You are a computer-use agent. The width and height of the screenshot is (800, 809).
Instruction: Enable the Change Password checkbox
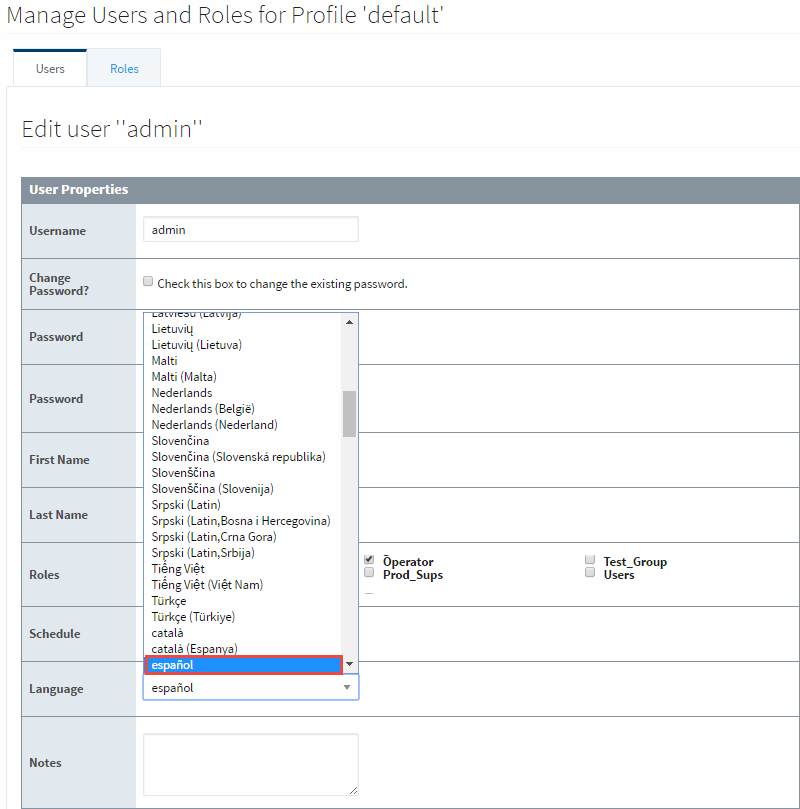point(148,281)
